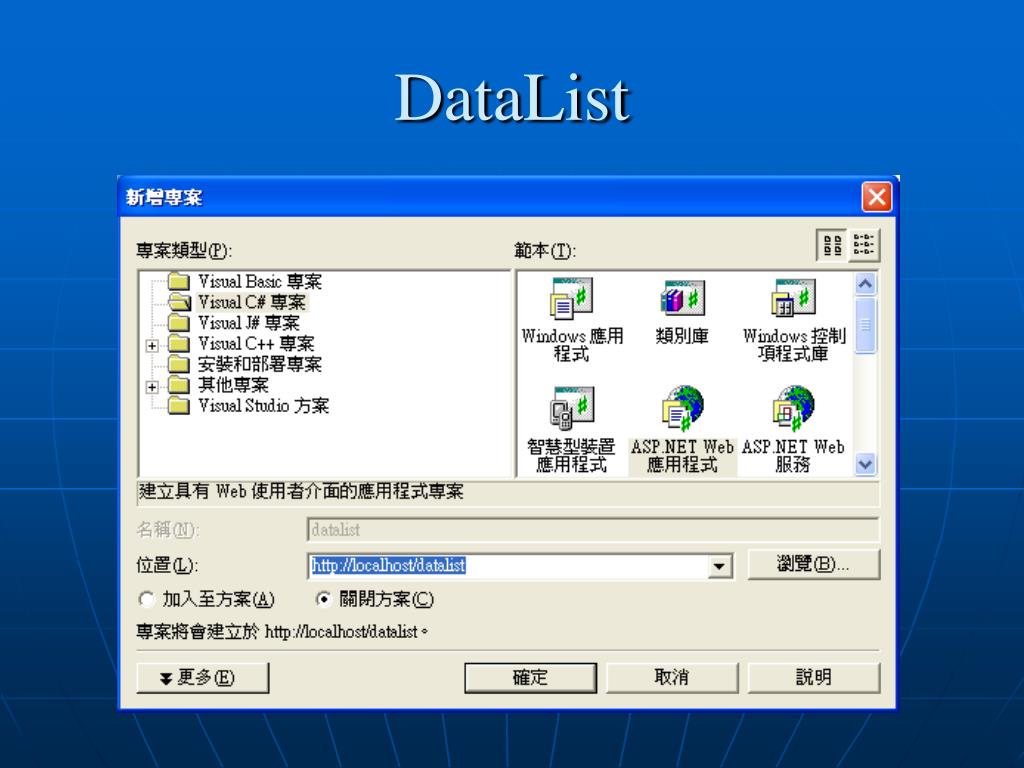The image size is (1024, 768).
Task: Click the template list scrollbar thumb
Action: 865,325
